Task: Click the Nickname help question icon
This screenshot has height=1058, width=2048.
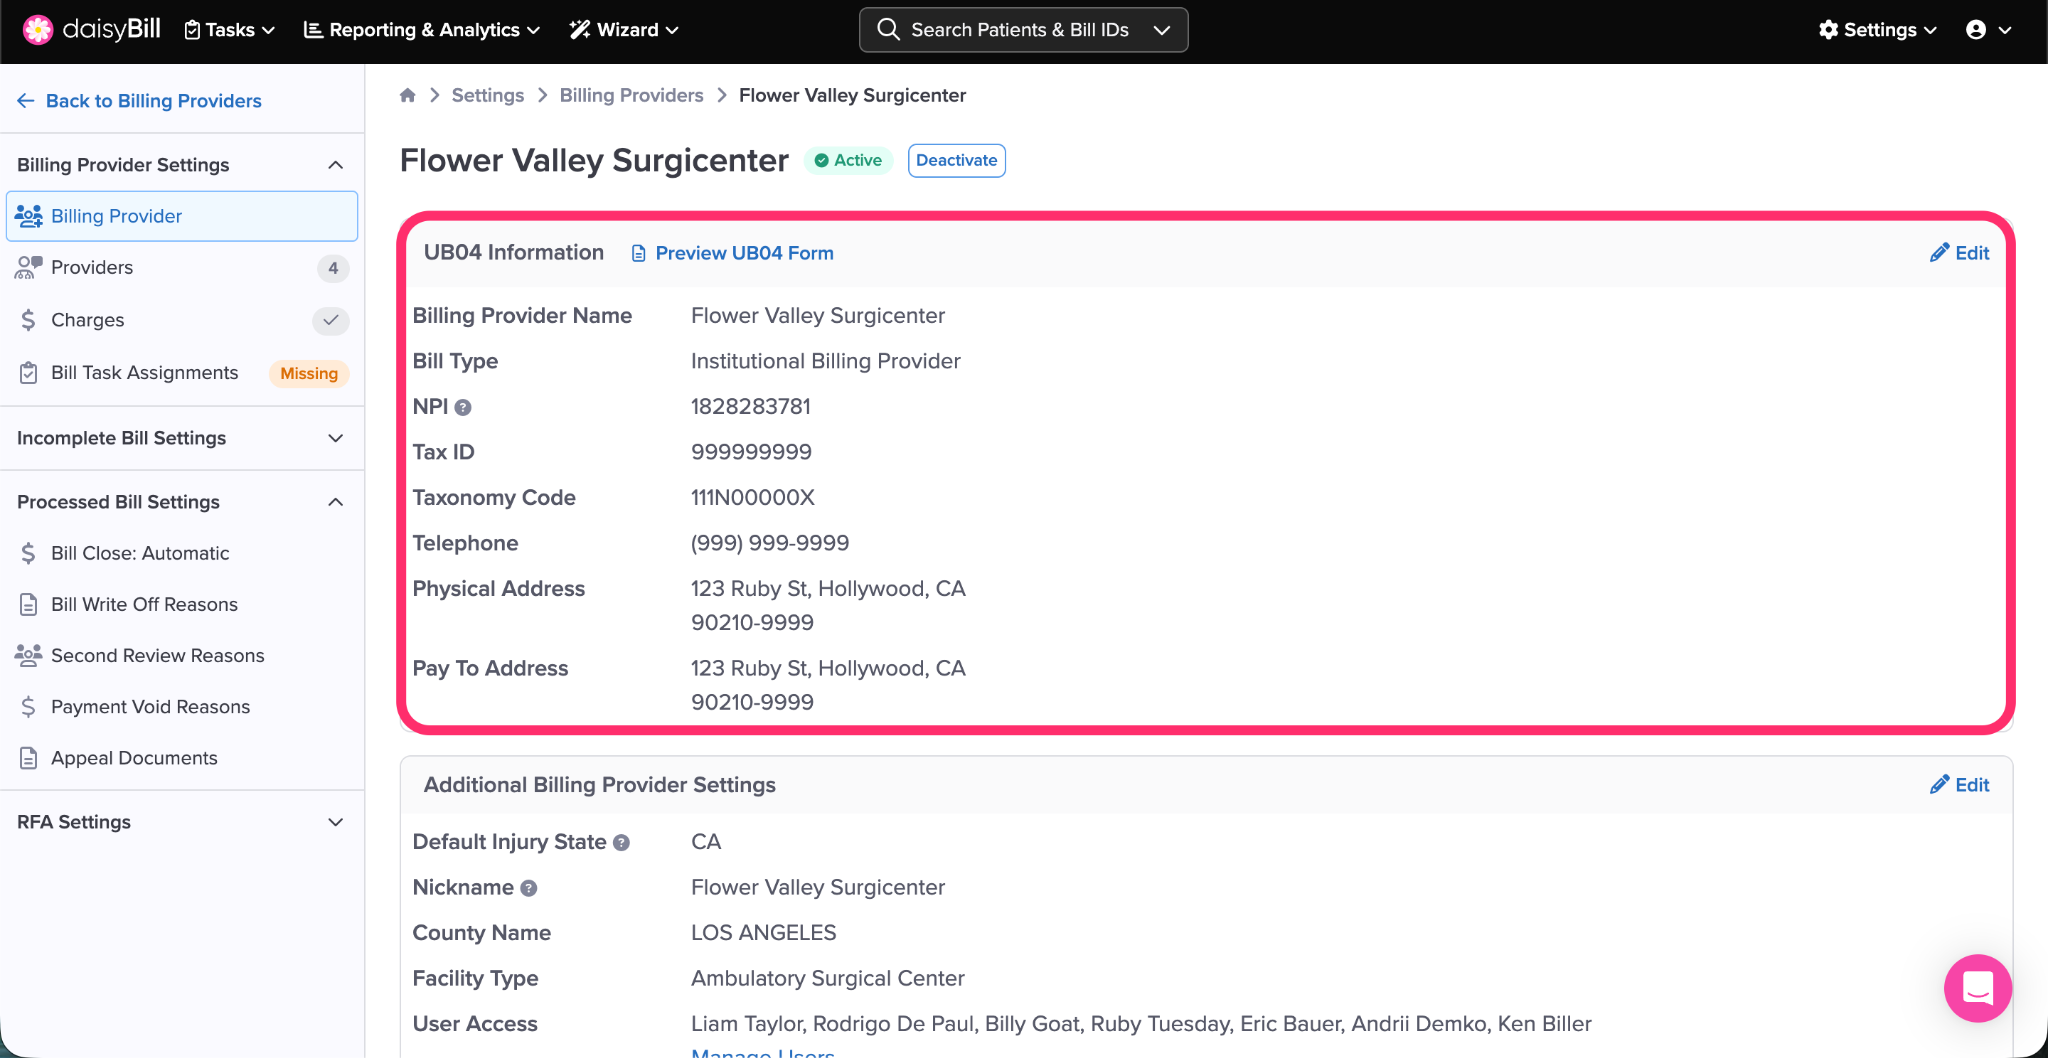Action: pyautogui.click(x=529, y=888)
